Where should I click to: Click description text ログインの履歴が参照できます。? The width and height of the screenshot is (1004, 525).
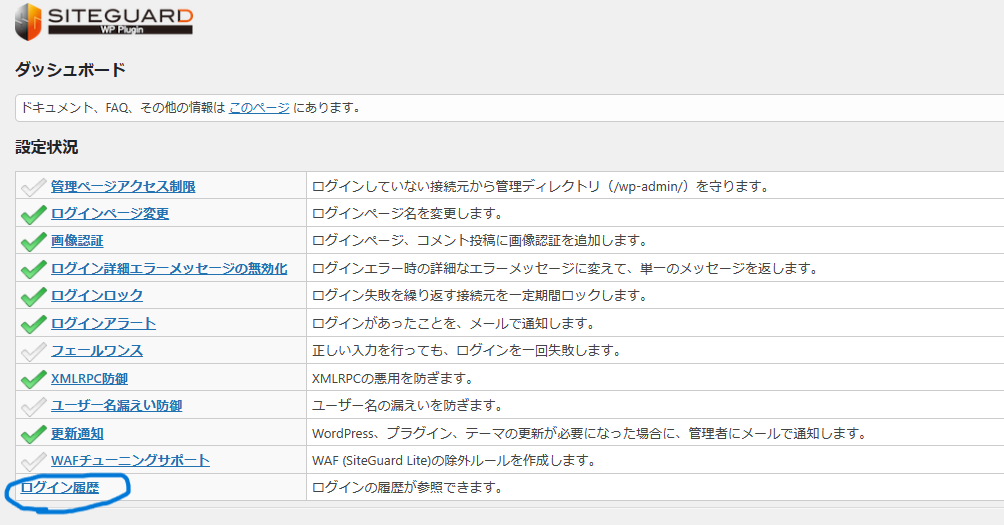click(x=408, y=487)
